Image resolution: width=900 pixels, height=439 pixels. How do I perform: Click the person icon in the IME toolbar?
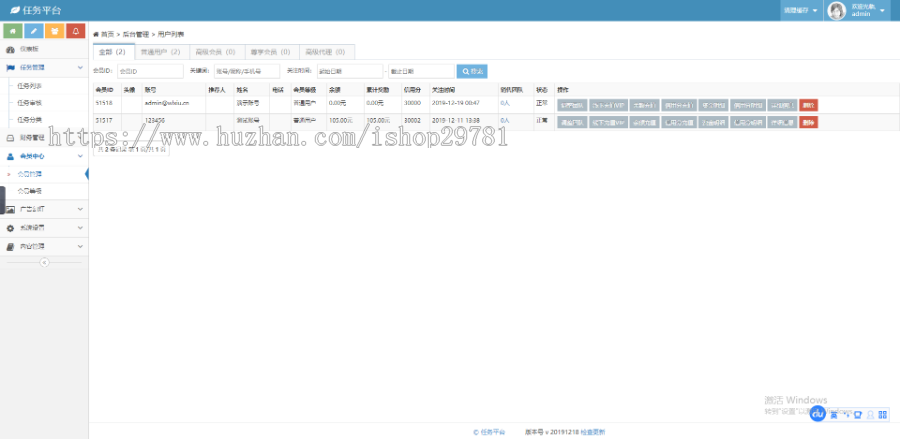click(x=870, y=414)
